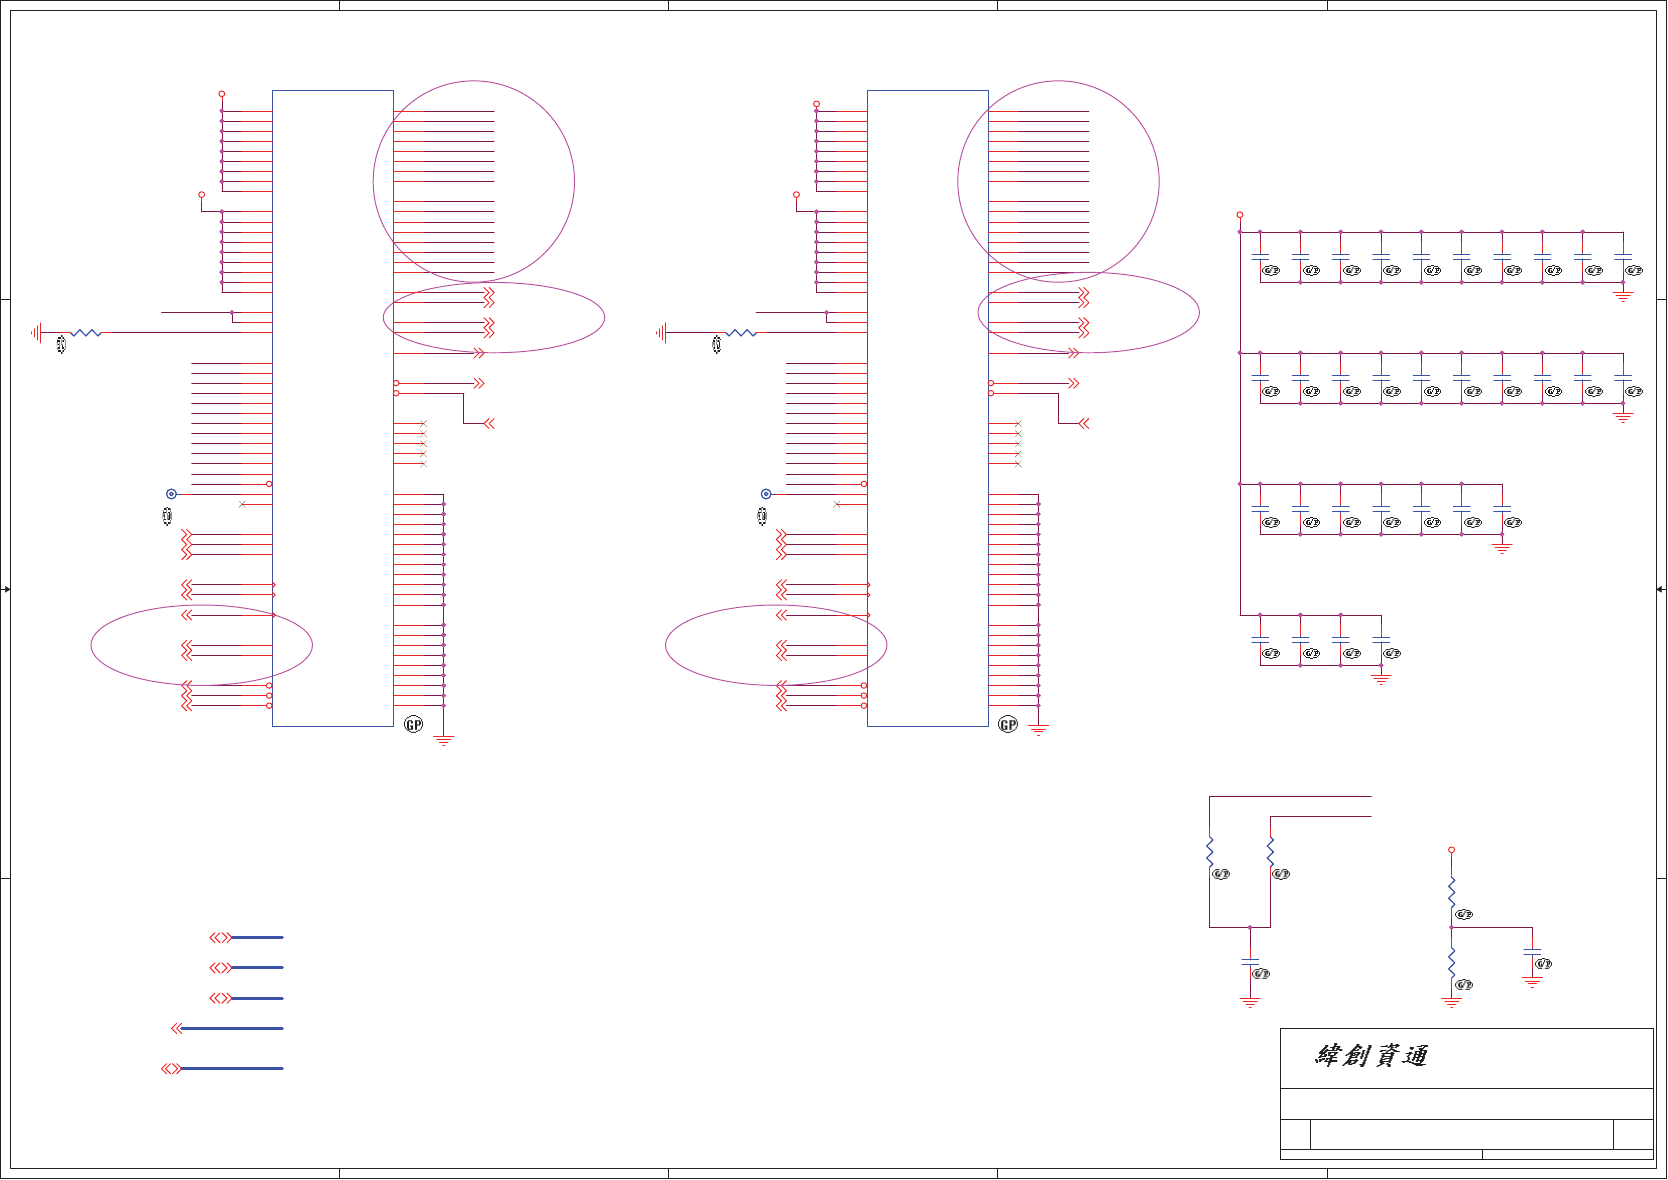The width and height of the screenshot is (1668, 1180).
Task: Click input port on stepped wire right of right IC
Action: point(1084,424)
